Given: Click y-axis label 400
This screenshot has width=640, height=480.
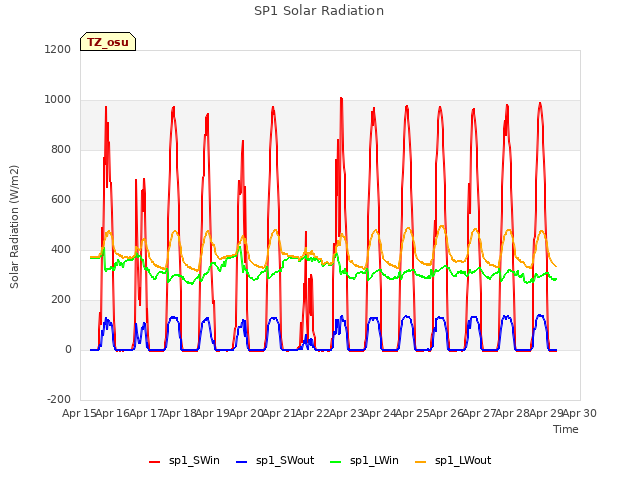Looking at the screenshot, I should [x=61, y=249].
